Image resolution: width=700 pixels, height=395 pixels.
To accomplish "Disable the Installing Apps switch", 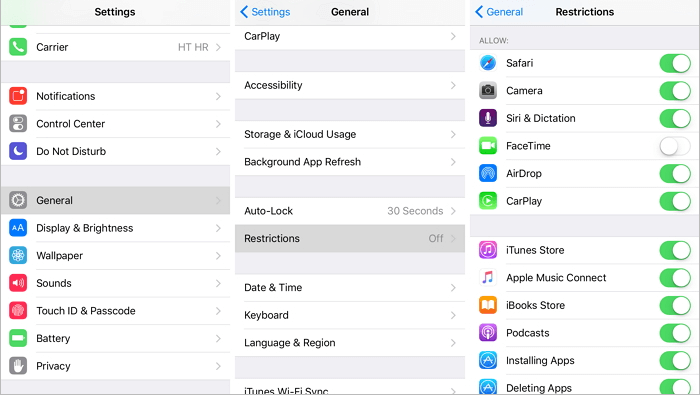I will click(x=675, y=360).
